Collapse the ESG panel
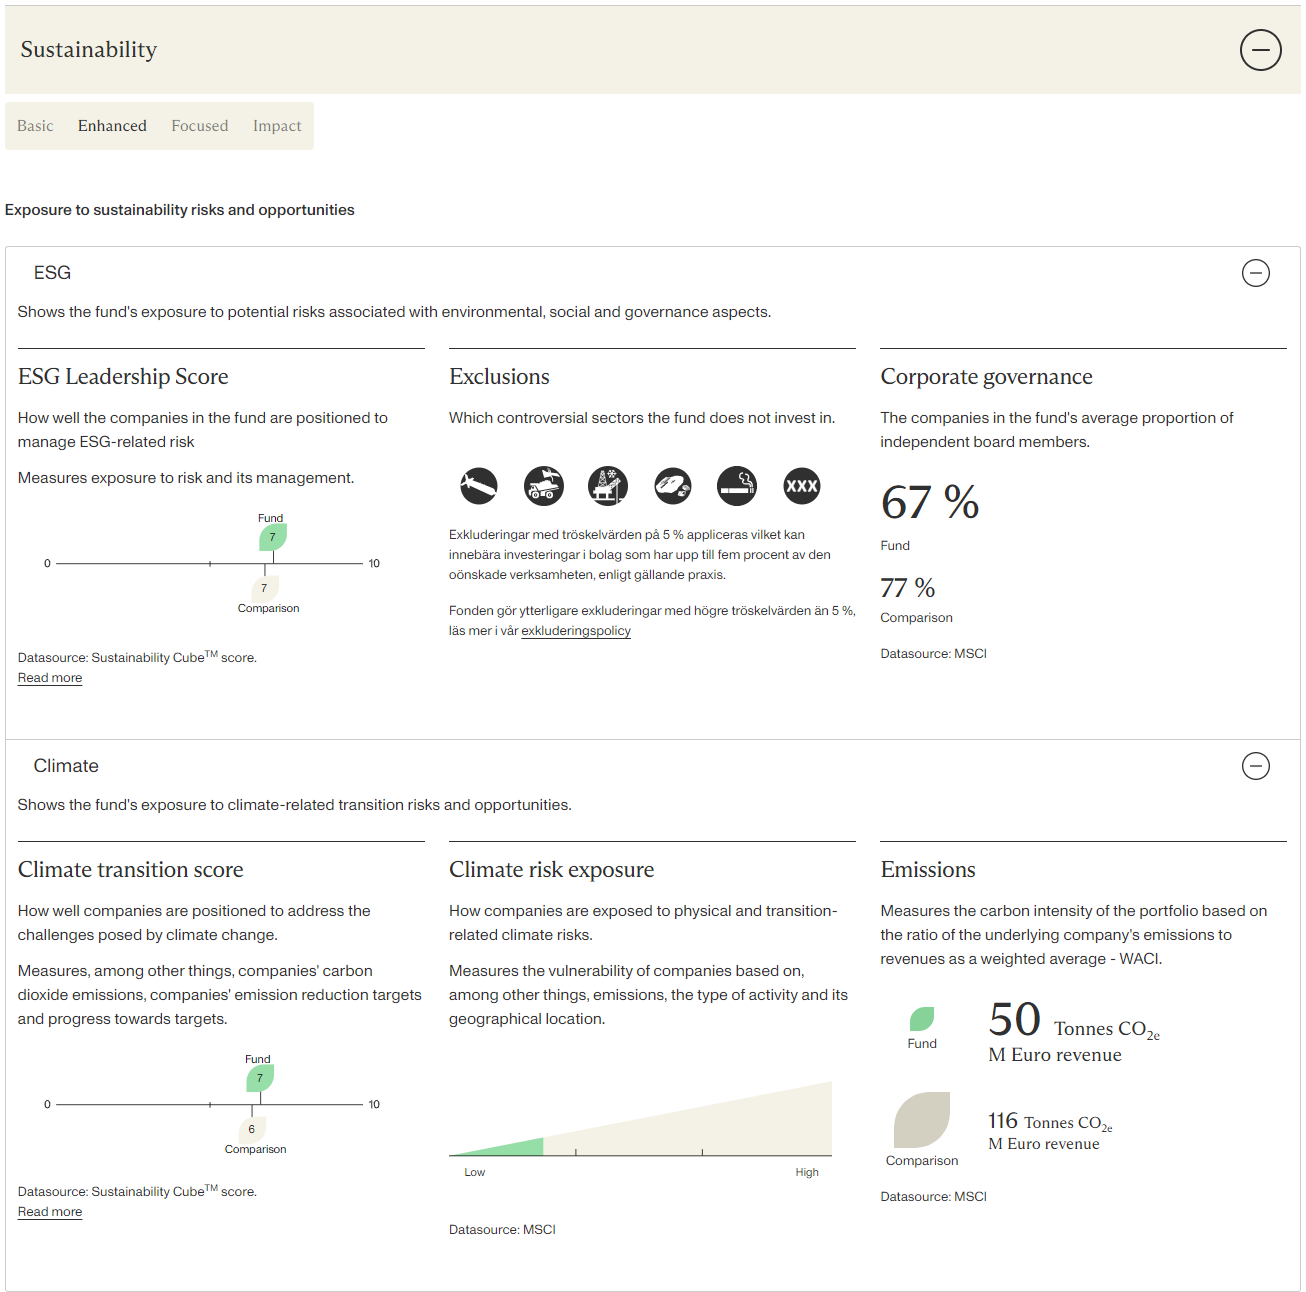Viewport: 1306px width, 1292px height. (x=1256, y=272)
